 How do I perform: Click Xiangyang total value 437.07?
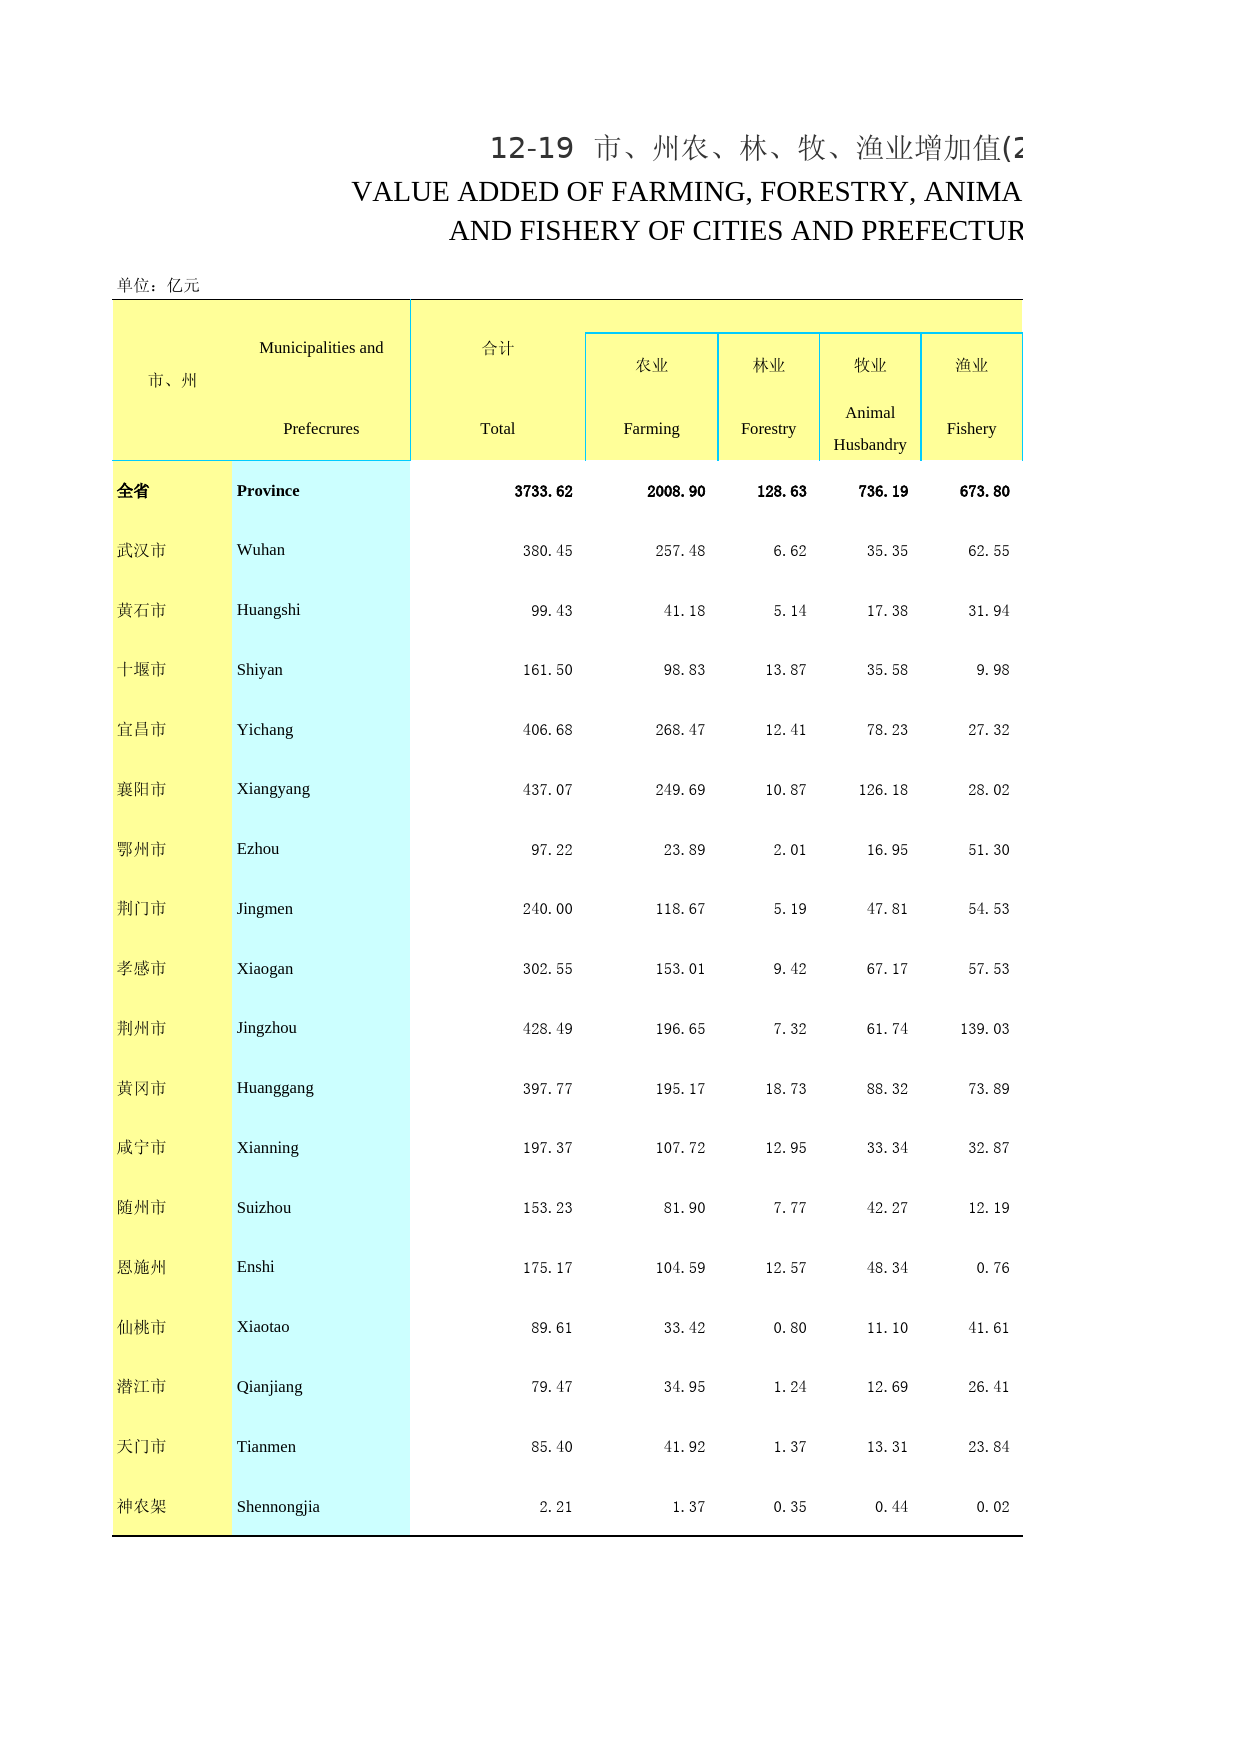548,790
